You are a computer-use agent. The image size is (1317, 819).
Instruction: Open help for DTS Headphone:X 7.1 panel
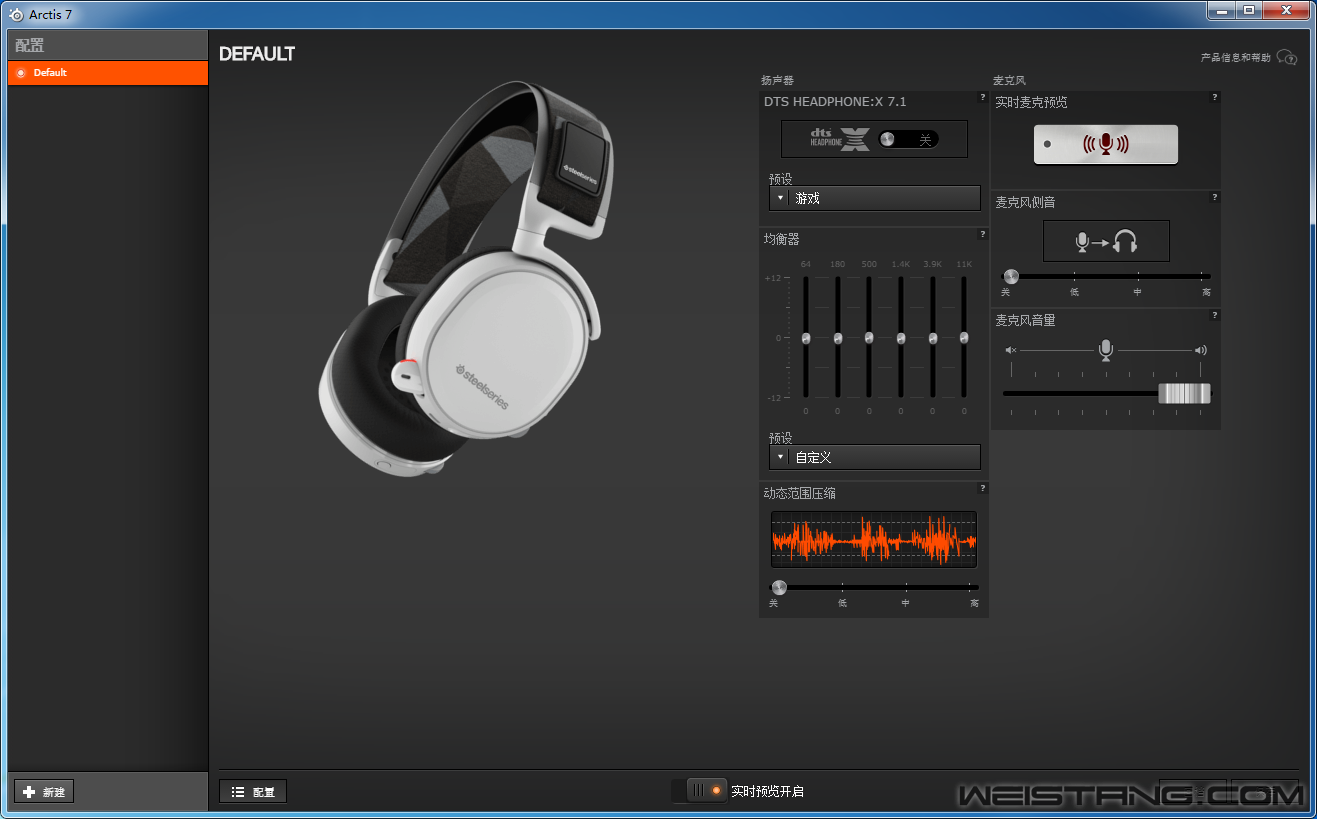(x=983, y=97)
